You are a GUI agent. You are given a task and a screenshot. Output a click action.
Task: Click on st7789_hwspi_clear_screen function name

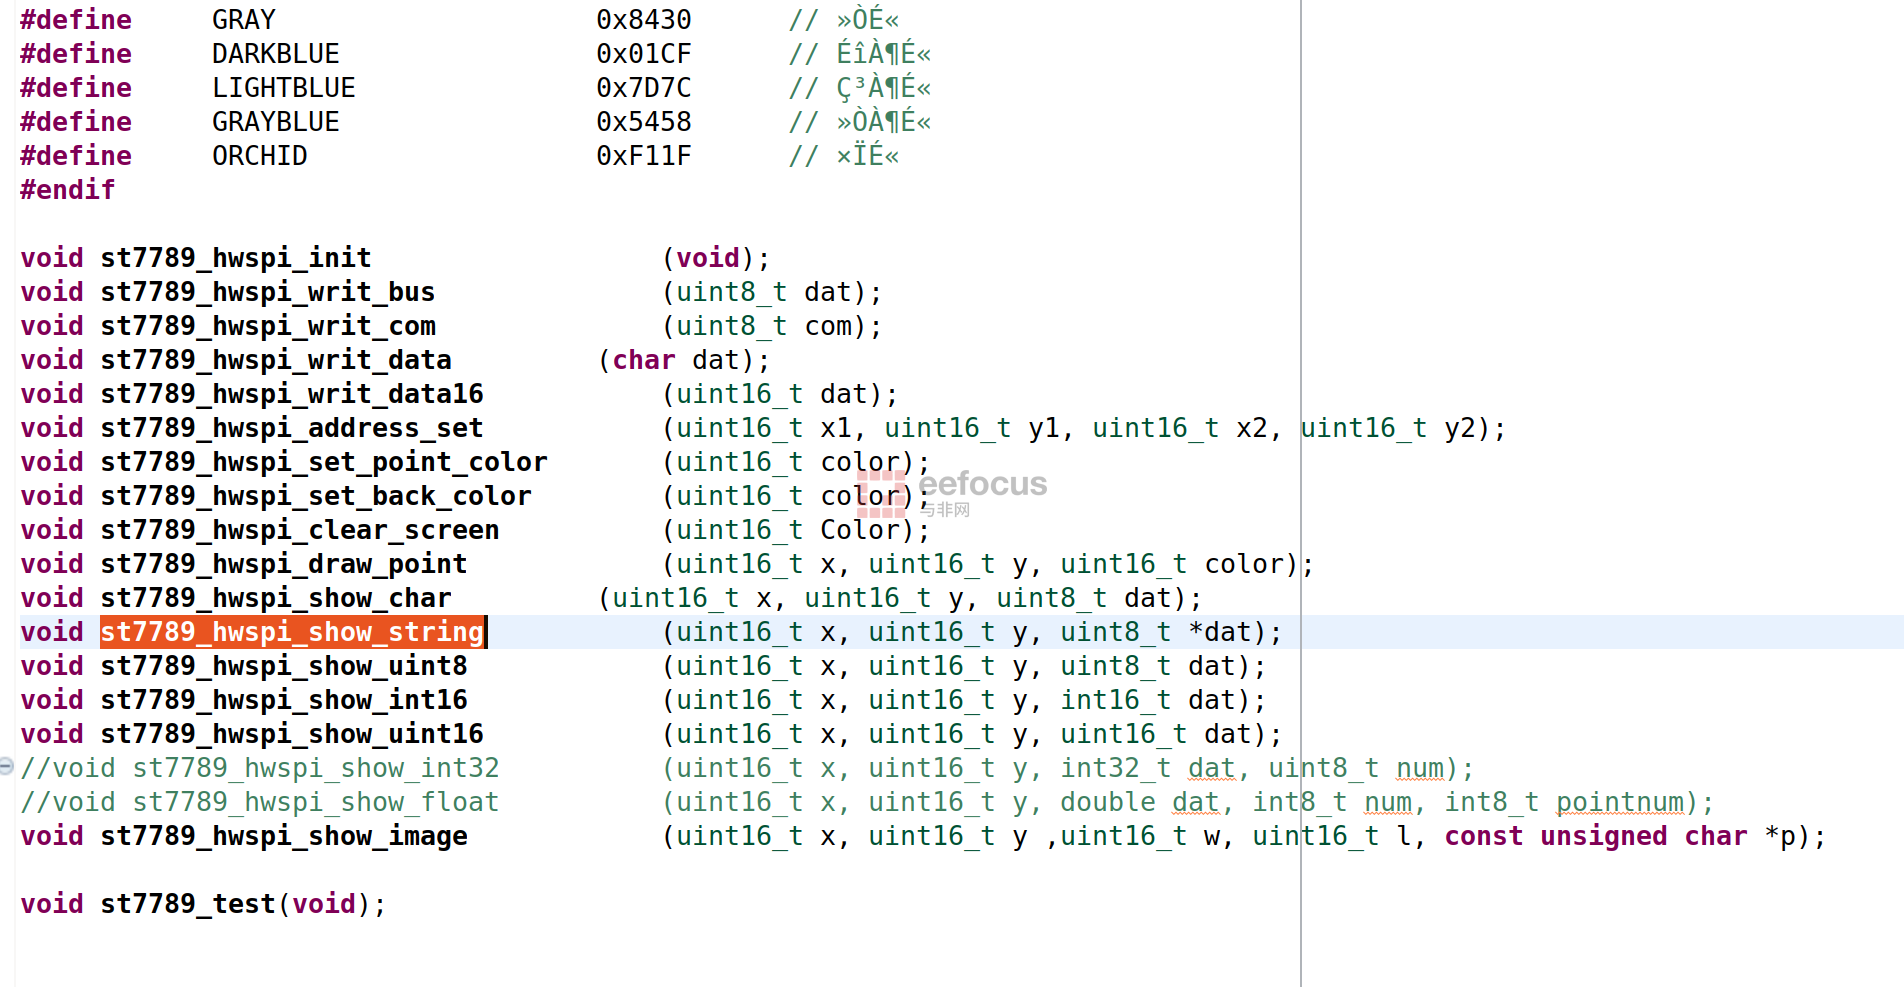coord(300,530)
